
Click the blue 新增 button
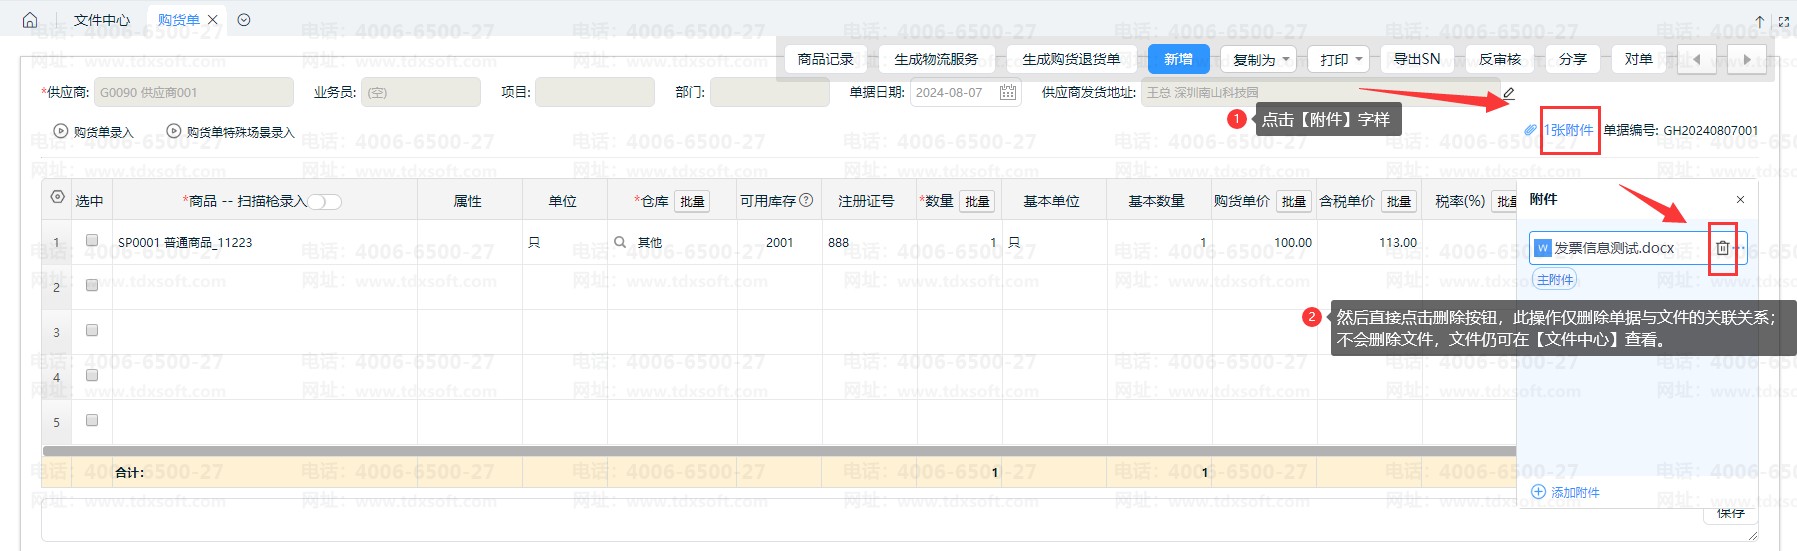pyautogui.click(x=1178, y=59)
